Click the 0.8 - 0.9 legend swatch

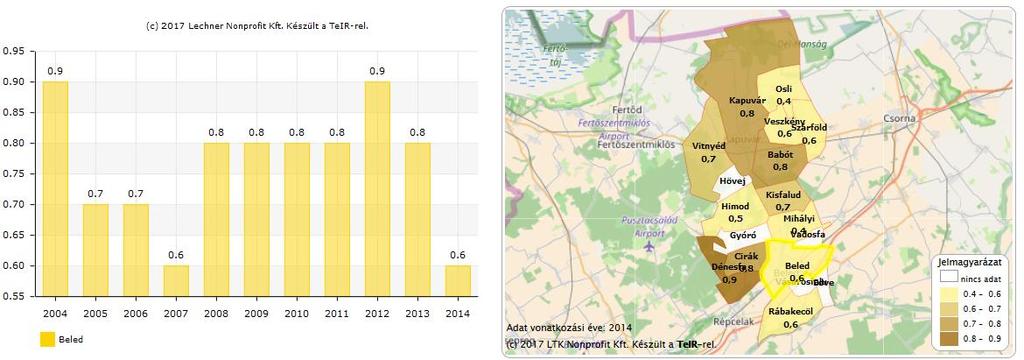[x=948, y=338]
